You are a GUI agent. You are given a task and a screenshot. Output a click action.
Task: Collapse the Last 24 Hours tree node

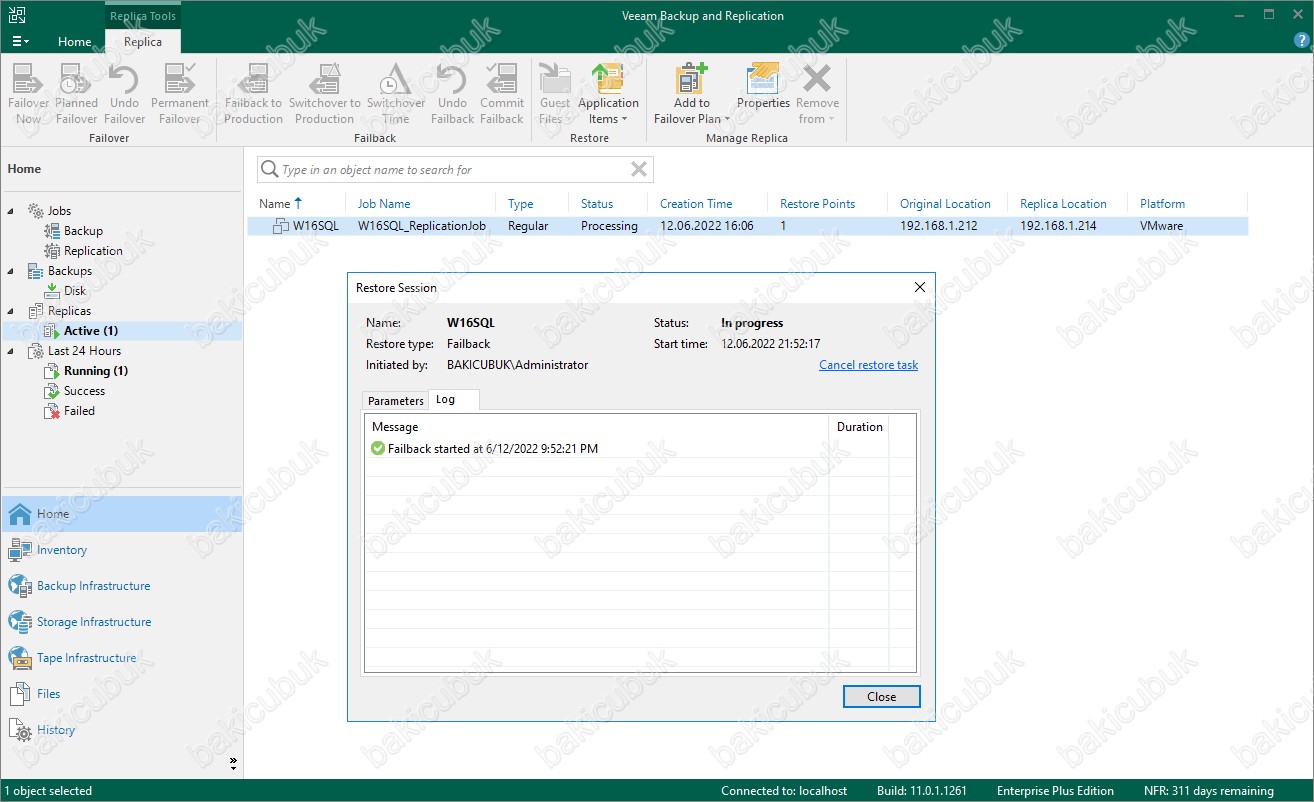(11, 351)
